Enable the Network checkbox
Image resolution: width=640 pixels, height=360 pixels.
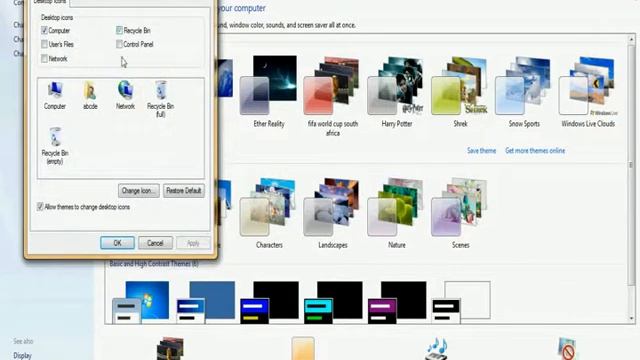coord(44,58)
